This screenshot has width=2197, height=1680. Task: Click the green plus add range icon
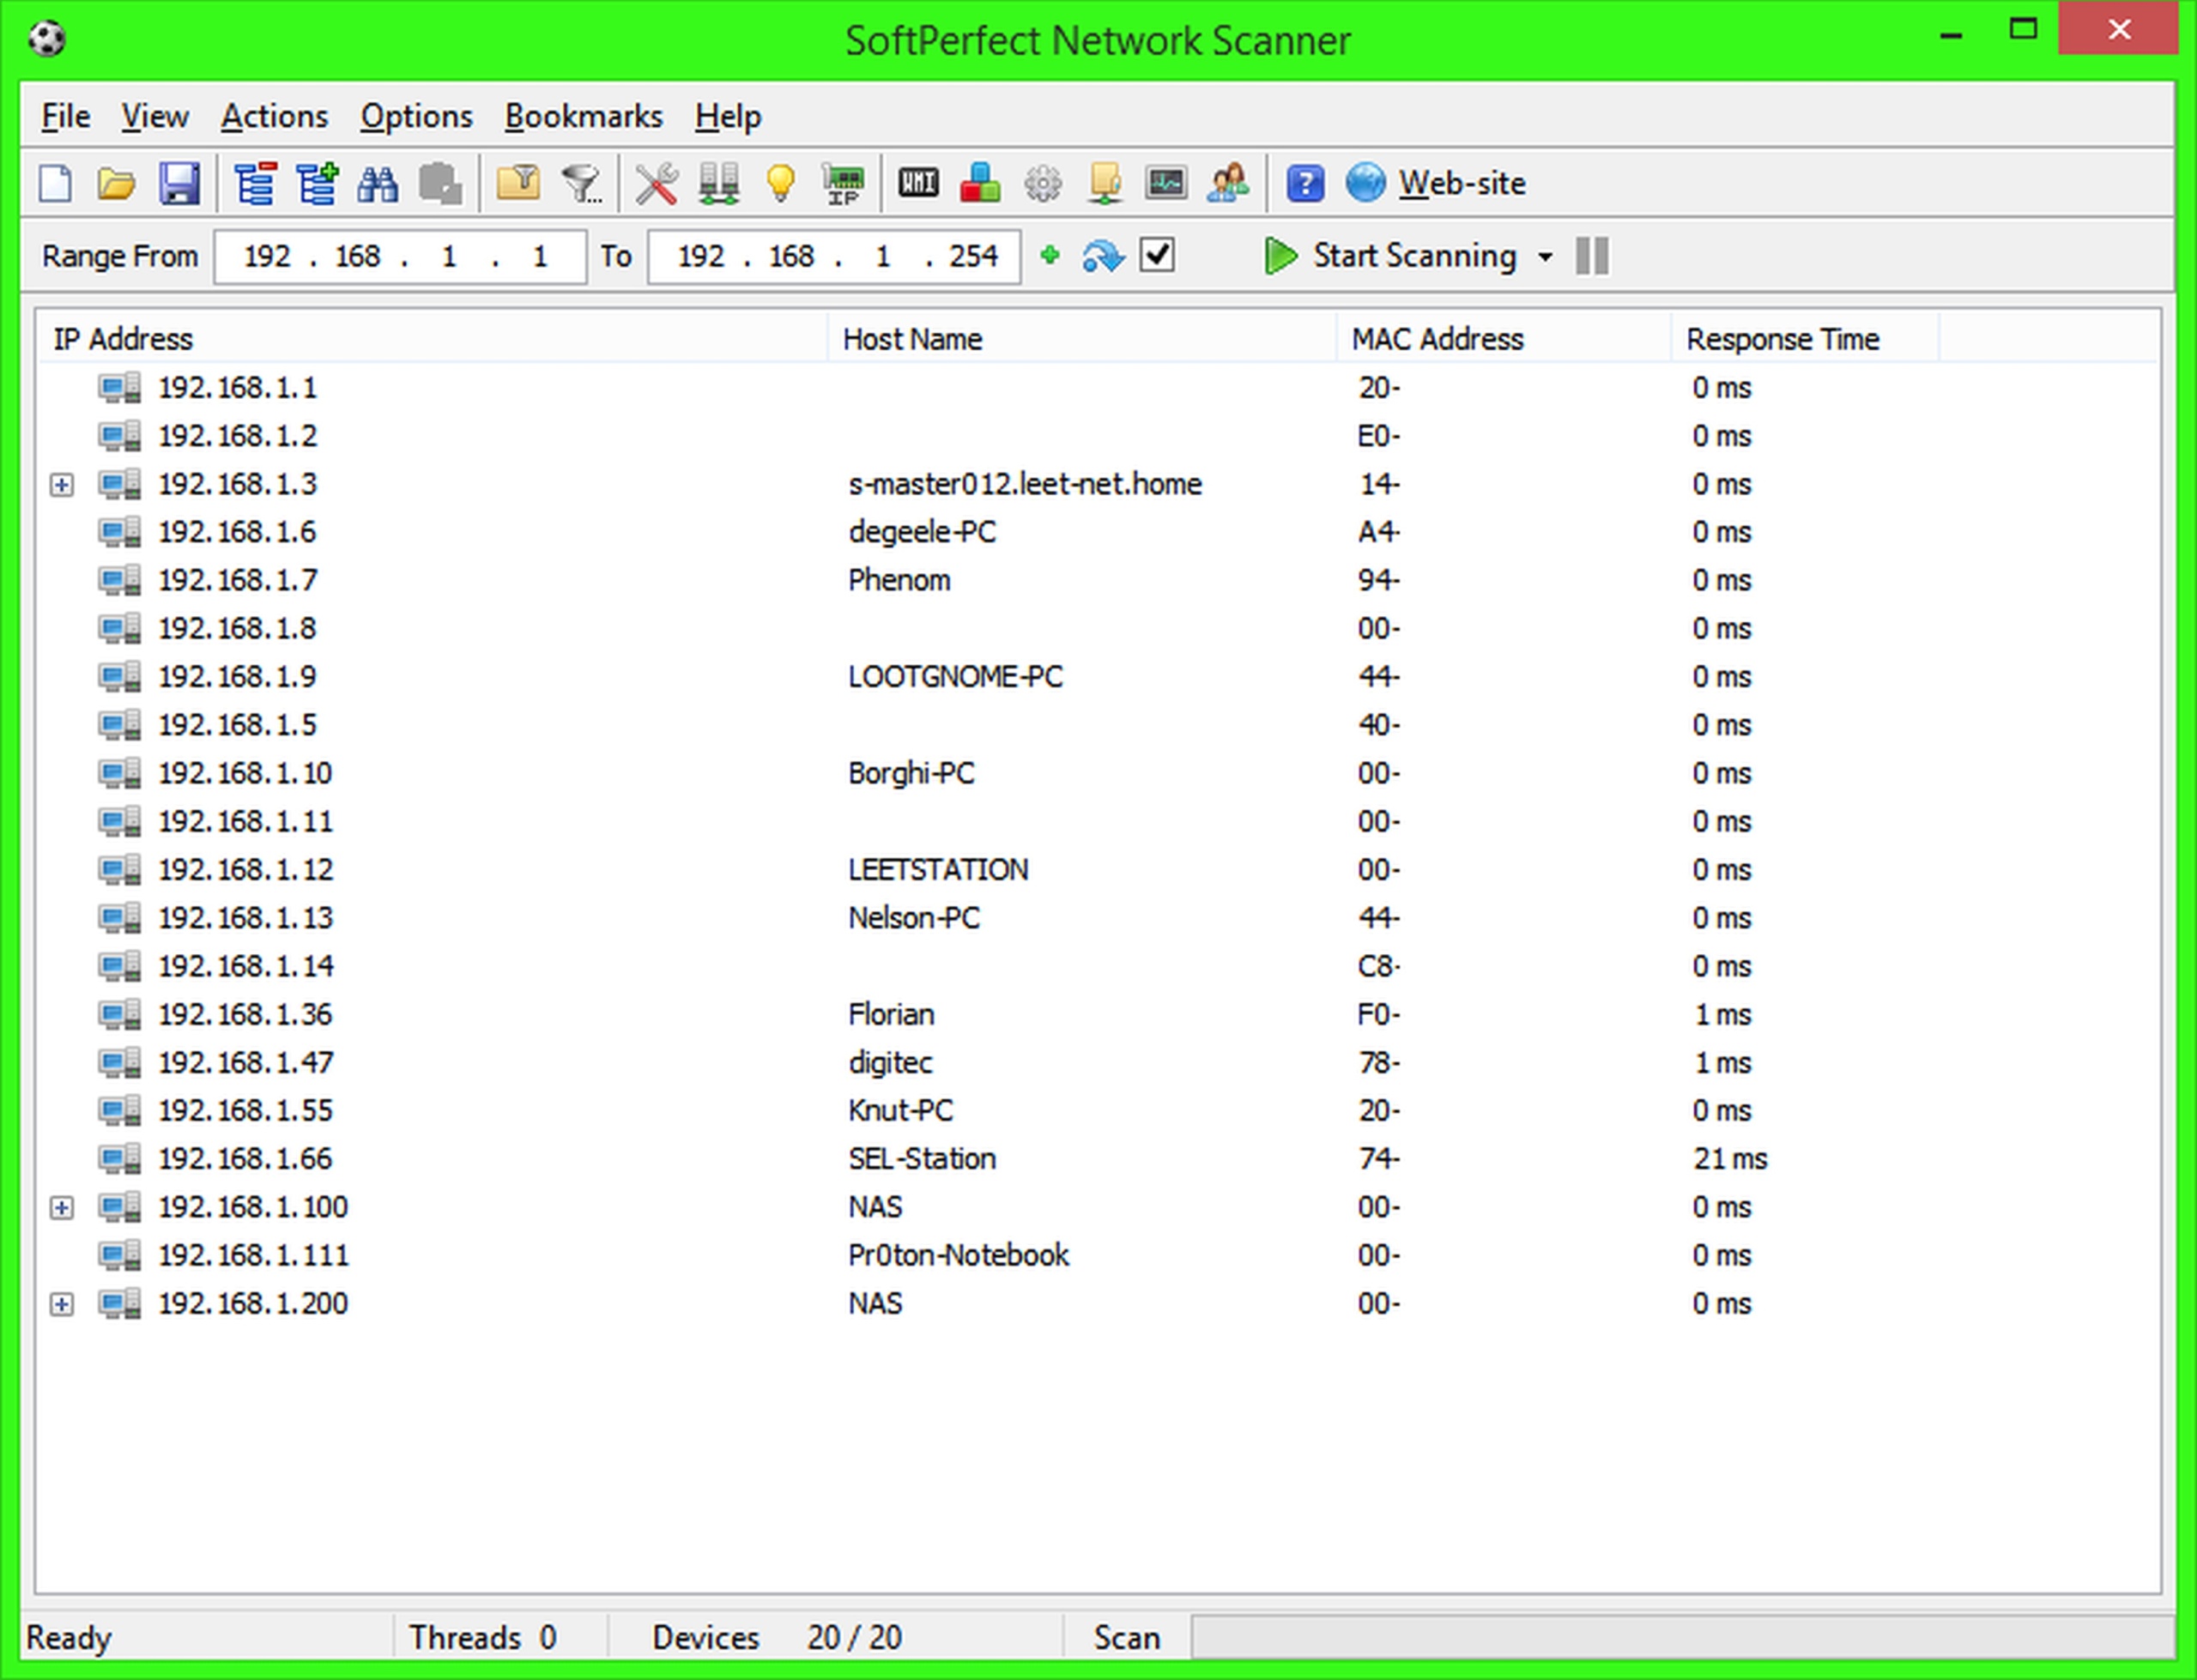[1049, 256]
